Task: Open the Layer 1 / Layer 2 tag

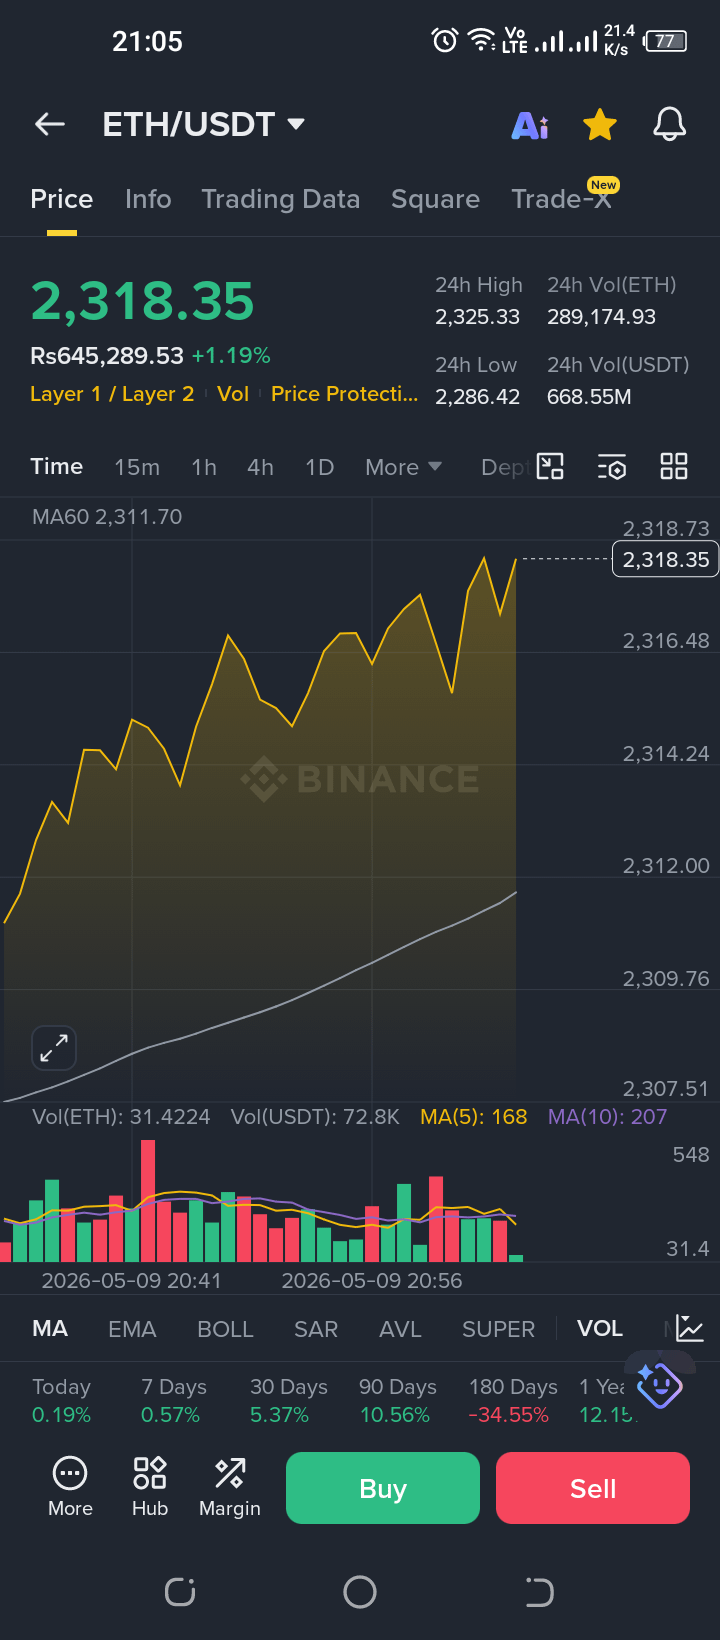Action: (112, 394)
